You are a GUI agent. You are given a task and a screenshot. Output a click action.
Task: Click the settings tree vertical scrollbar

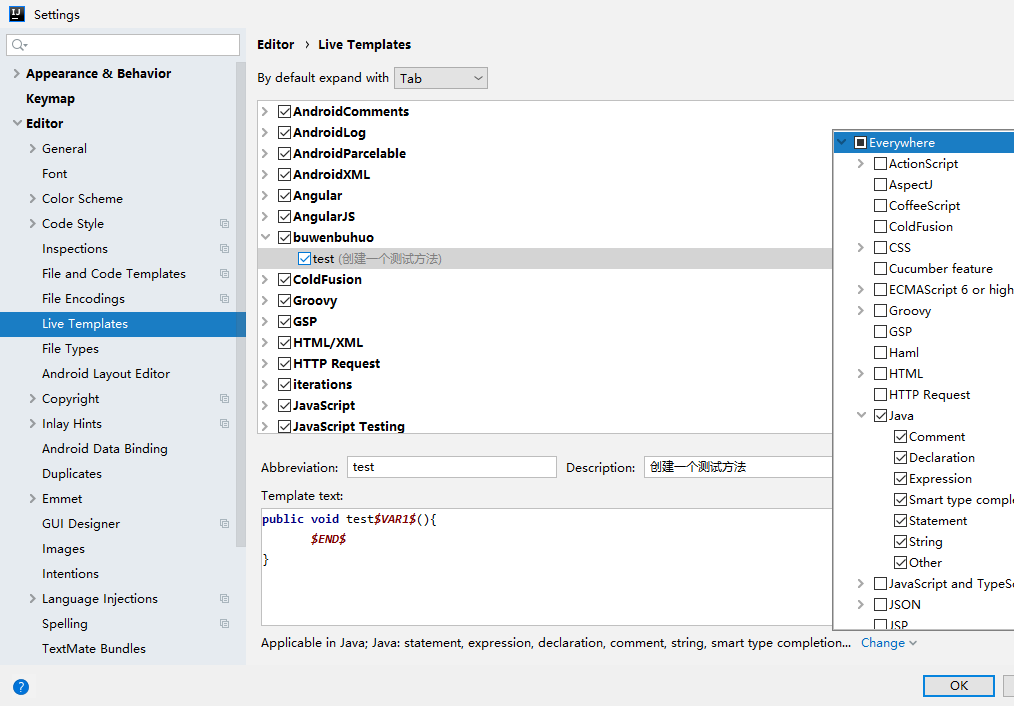click(x=241, y=304)
